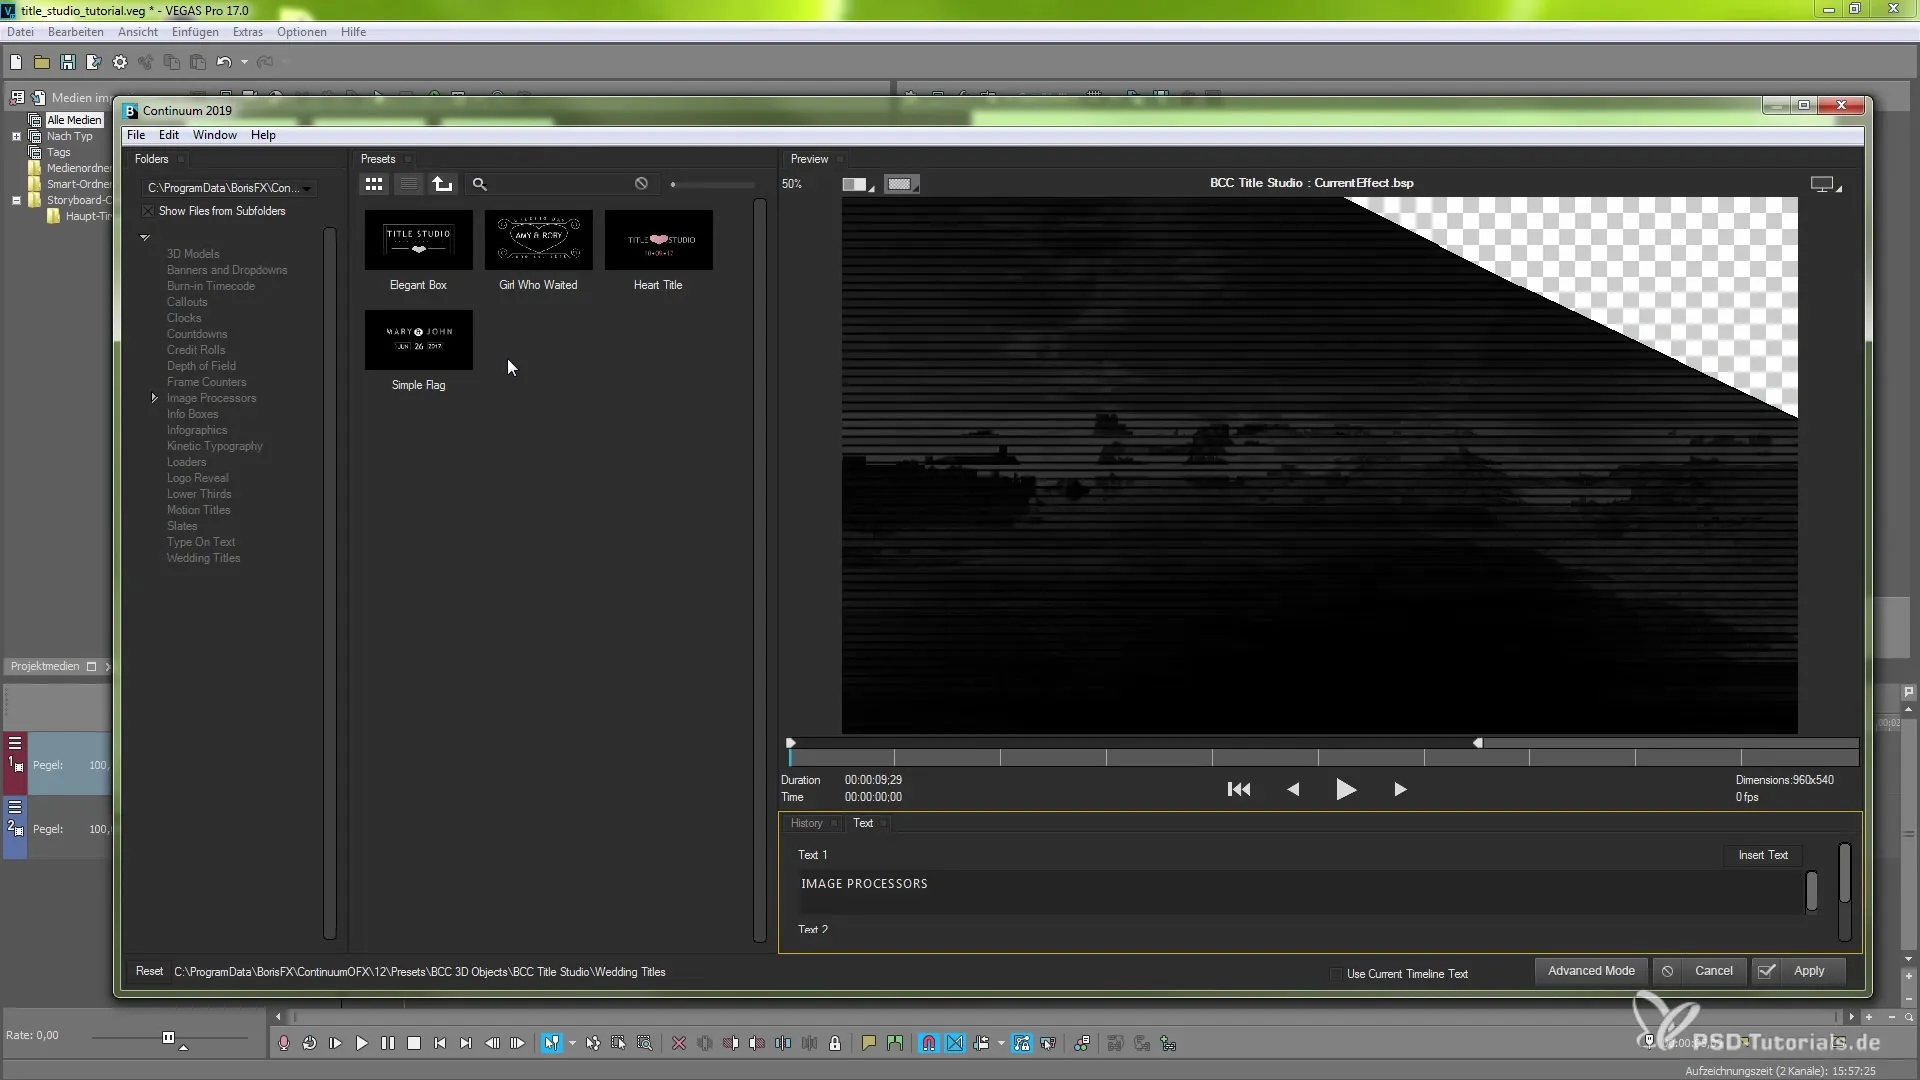This screenshot has width=1920, height=1080.
Task: Click the preview timeline out-point marker
Action: coord(1478,743)
